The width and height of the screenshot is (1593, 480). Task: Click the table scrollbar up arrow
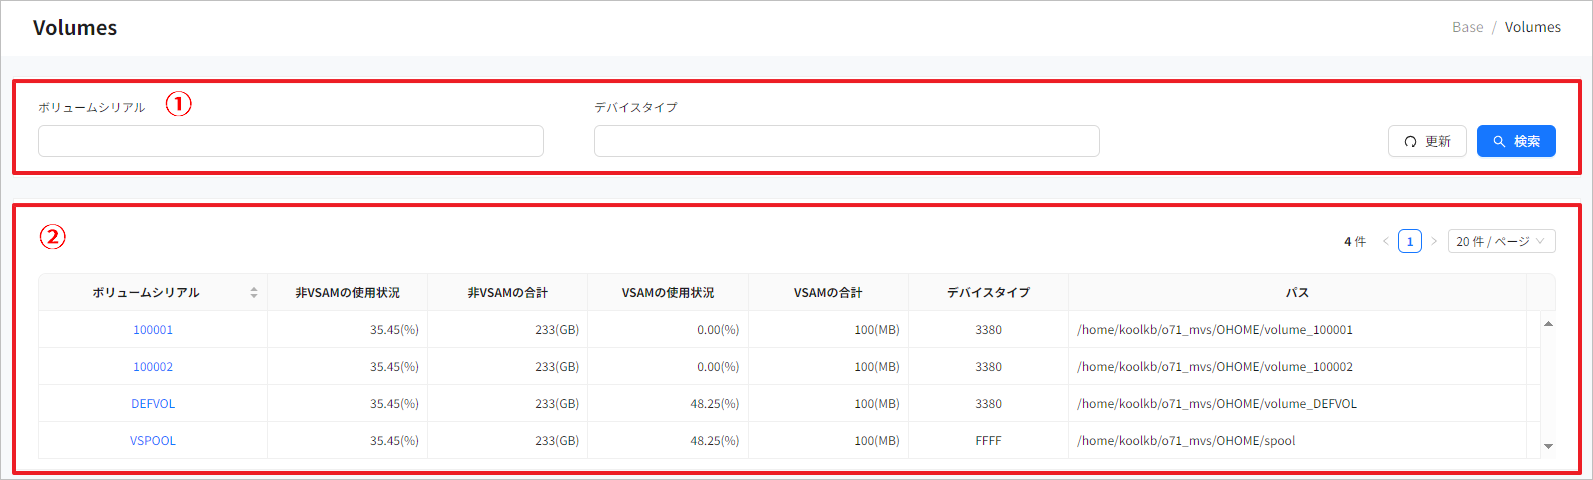click(x=1548, y=324)
